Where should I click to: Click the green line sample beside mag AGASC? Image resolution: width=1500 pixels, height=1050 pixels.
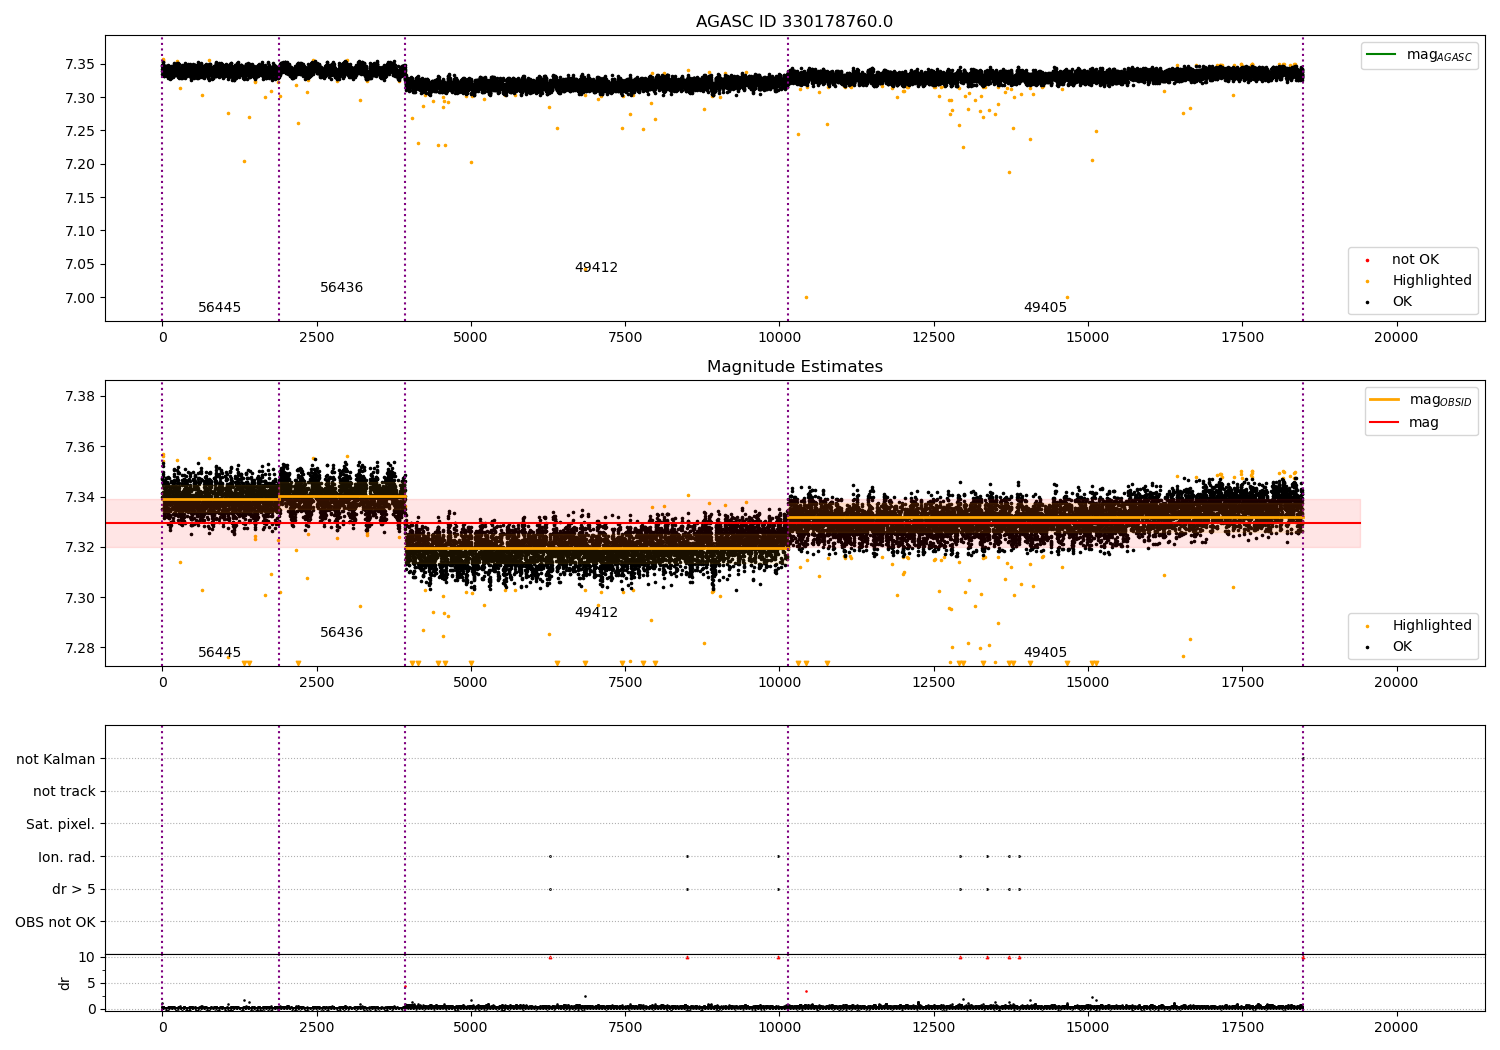[1382, 55]
